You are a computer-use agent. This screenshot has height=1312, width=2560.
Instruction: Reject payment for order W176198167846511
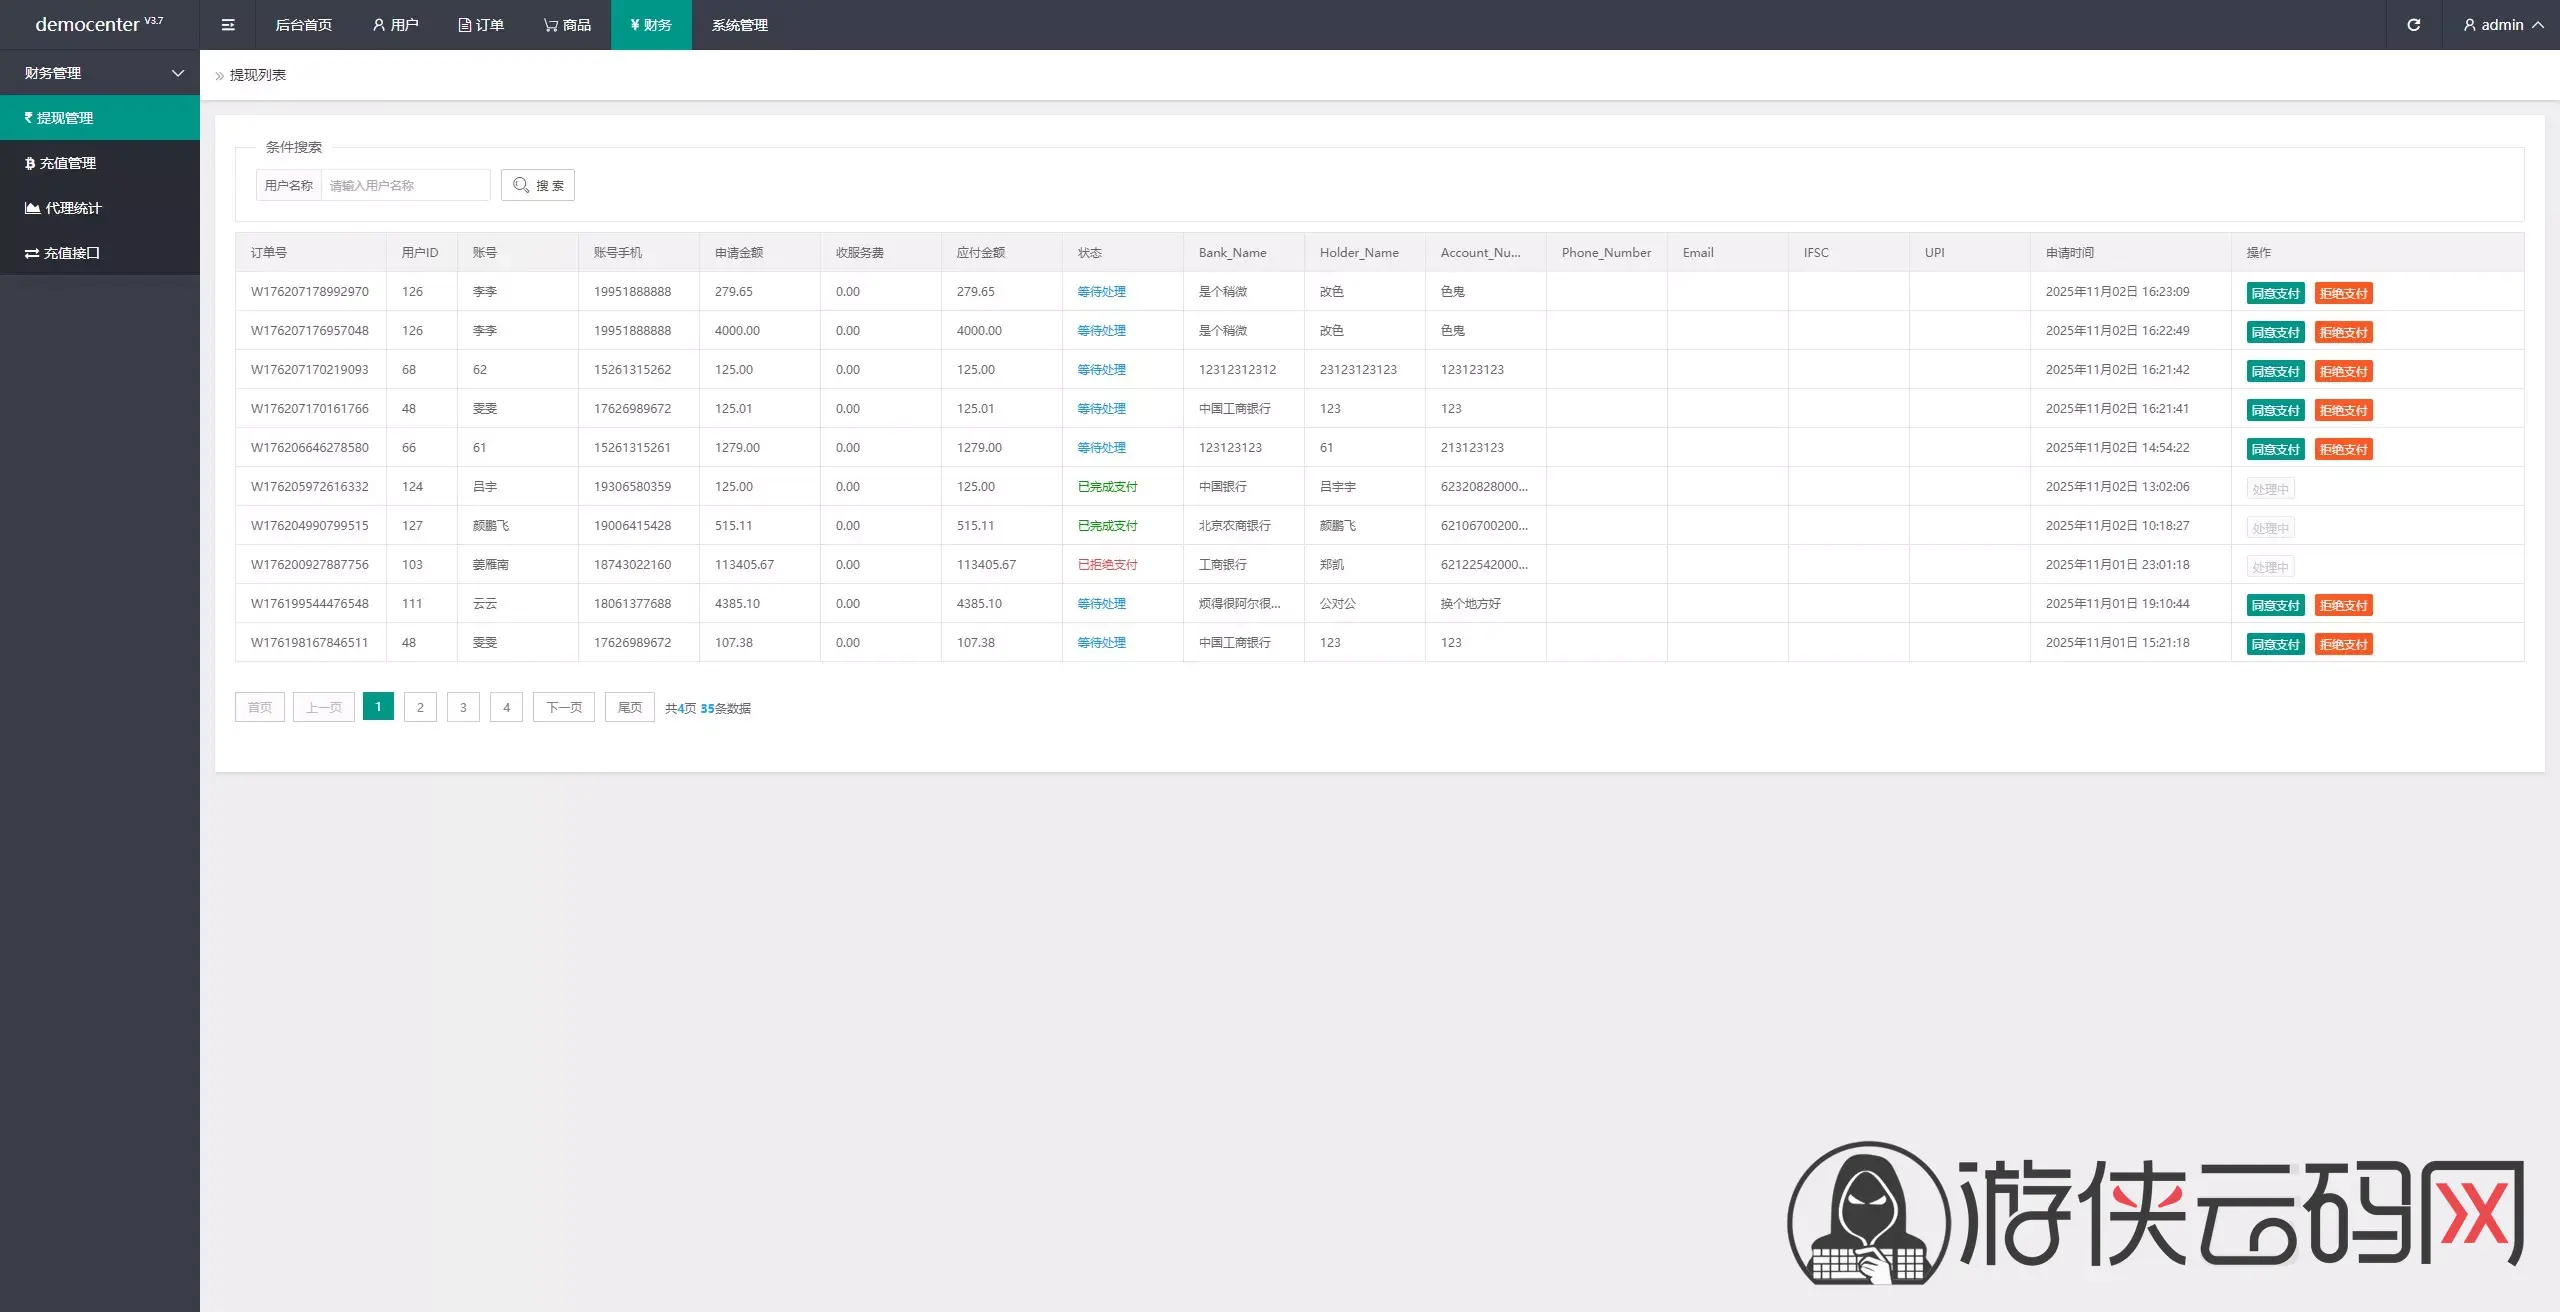[x=2343, y=644]
